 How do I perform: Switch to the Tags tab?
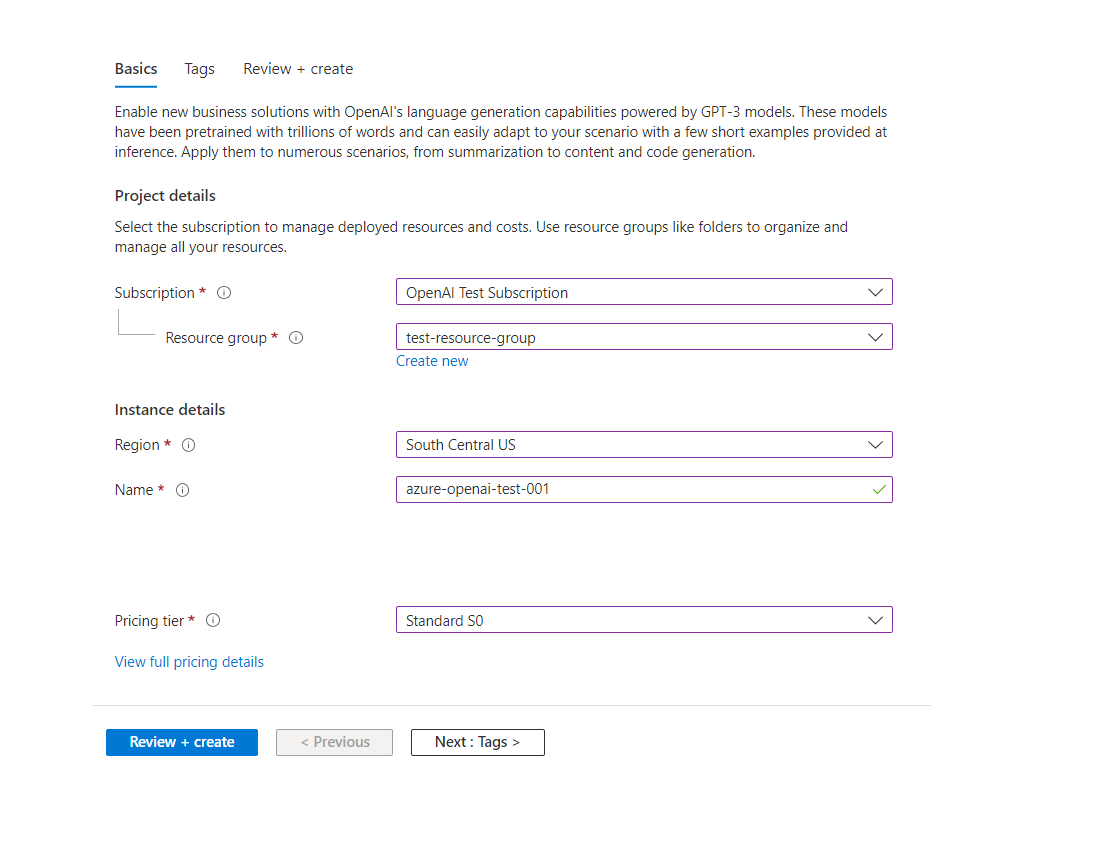coord(199,68)
